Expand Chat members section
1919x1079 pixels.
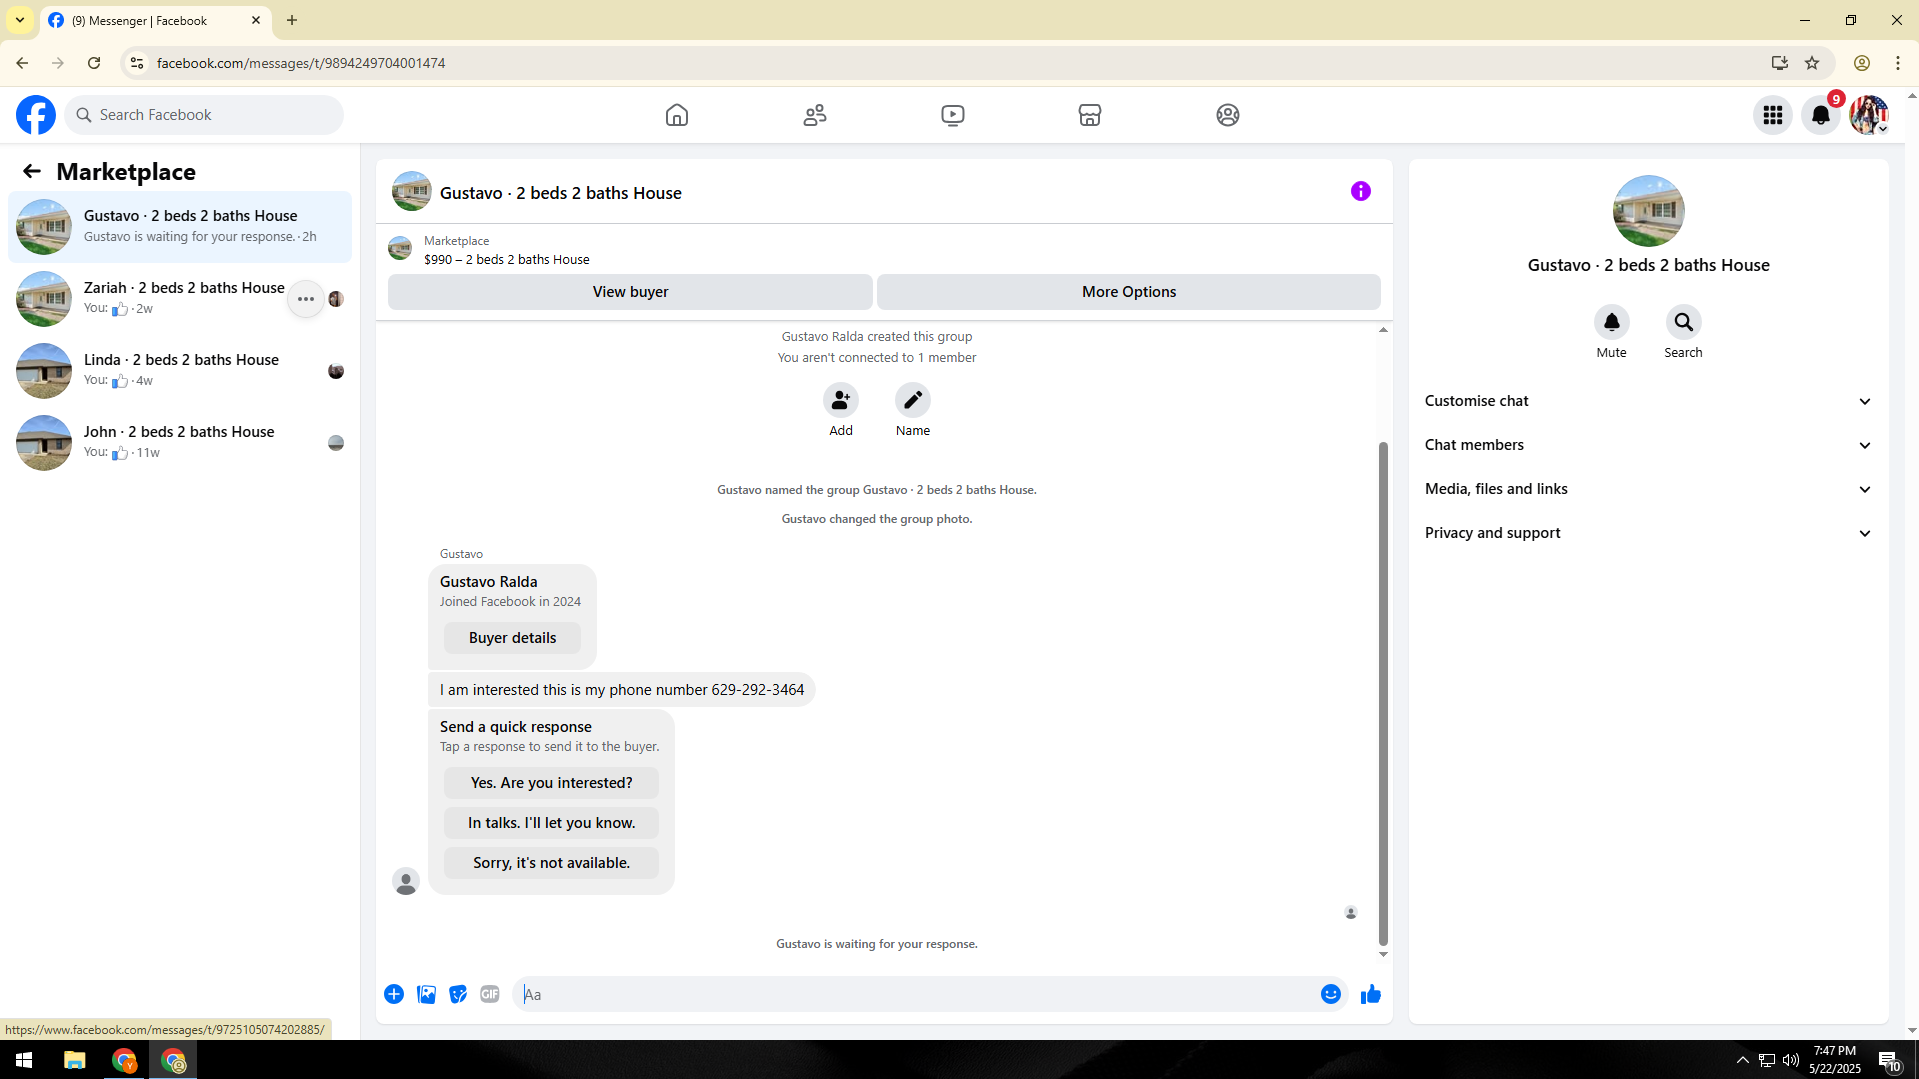pos(1649,445)
